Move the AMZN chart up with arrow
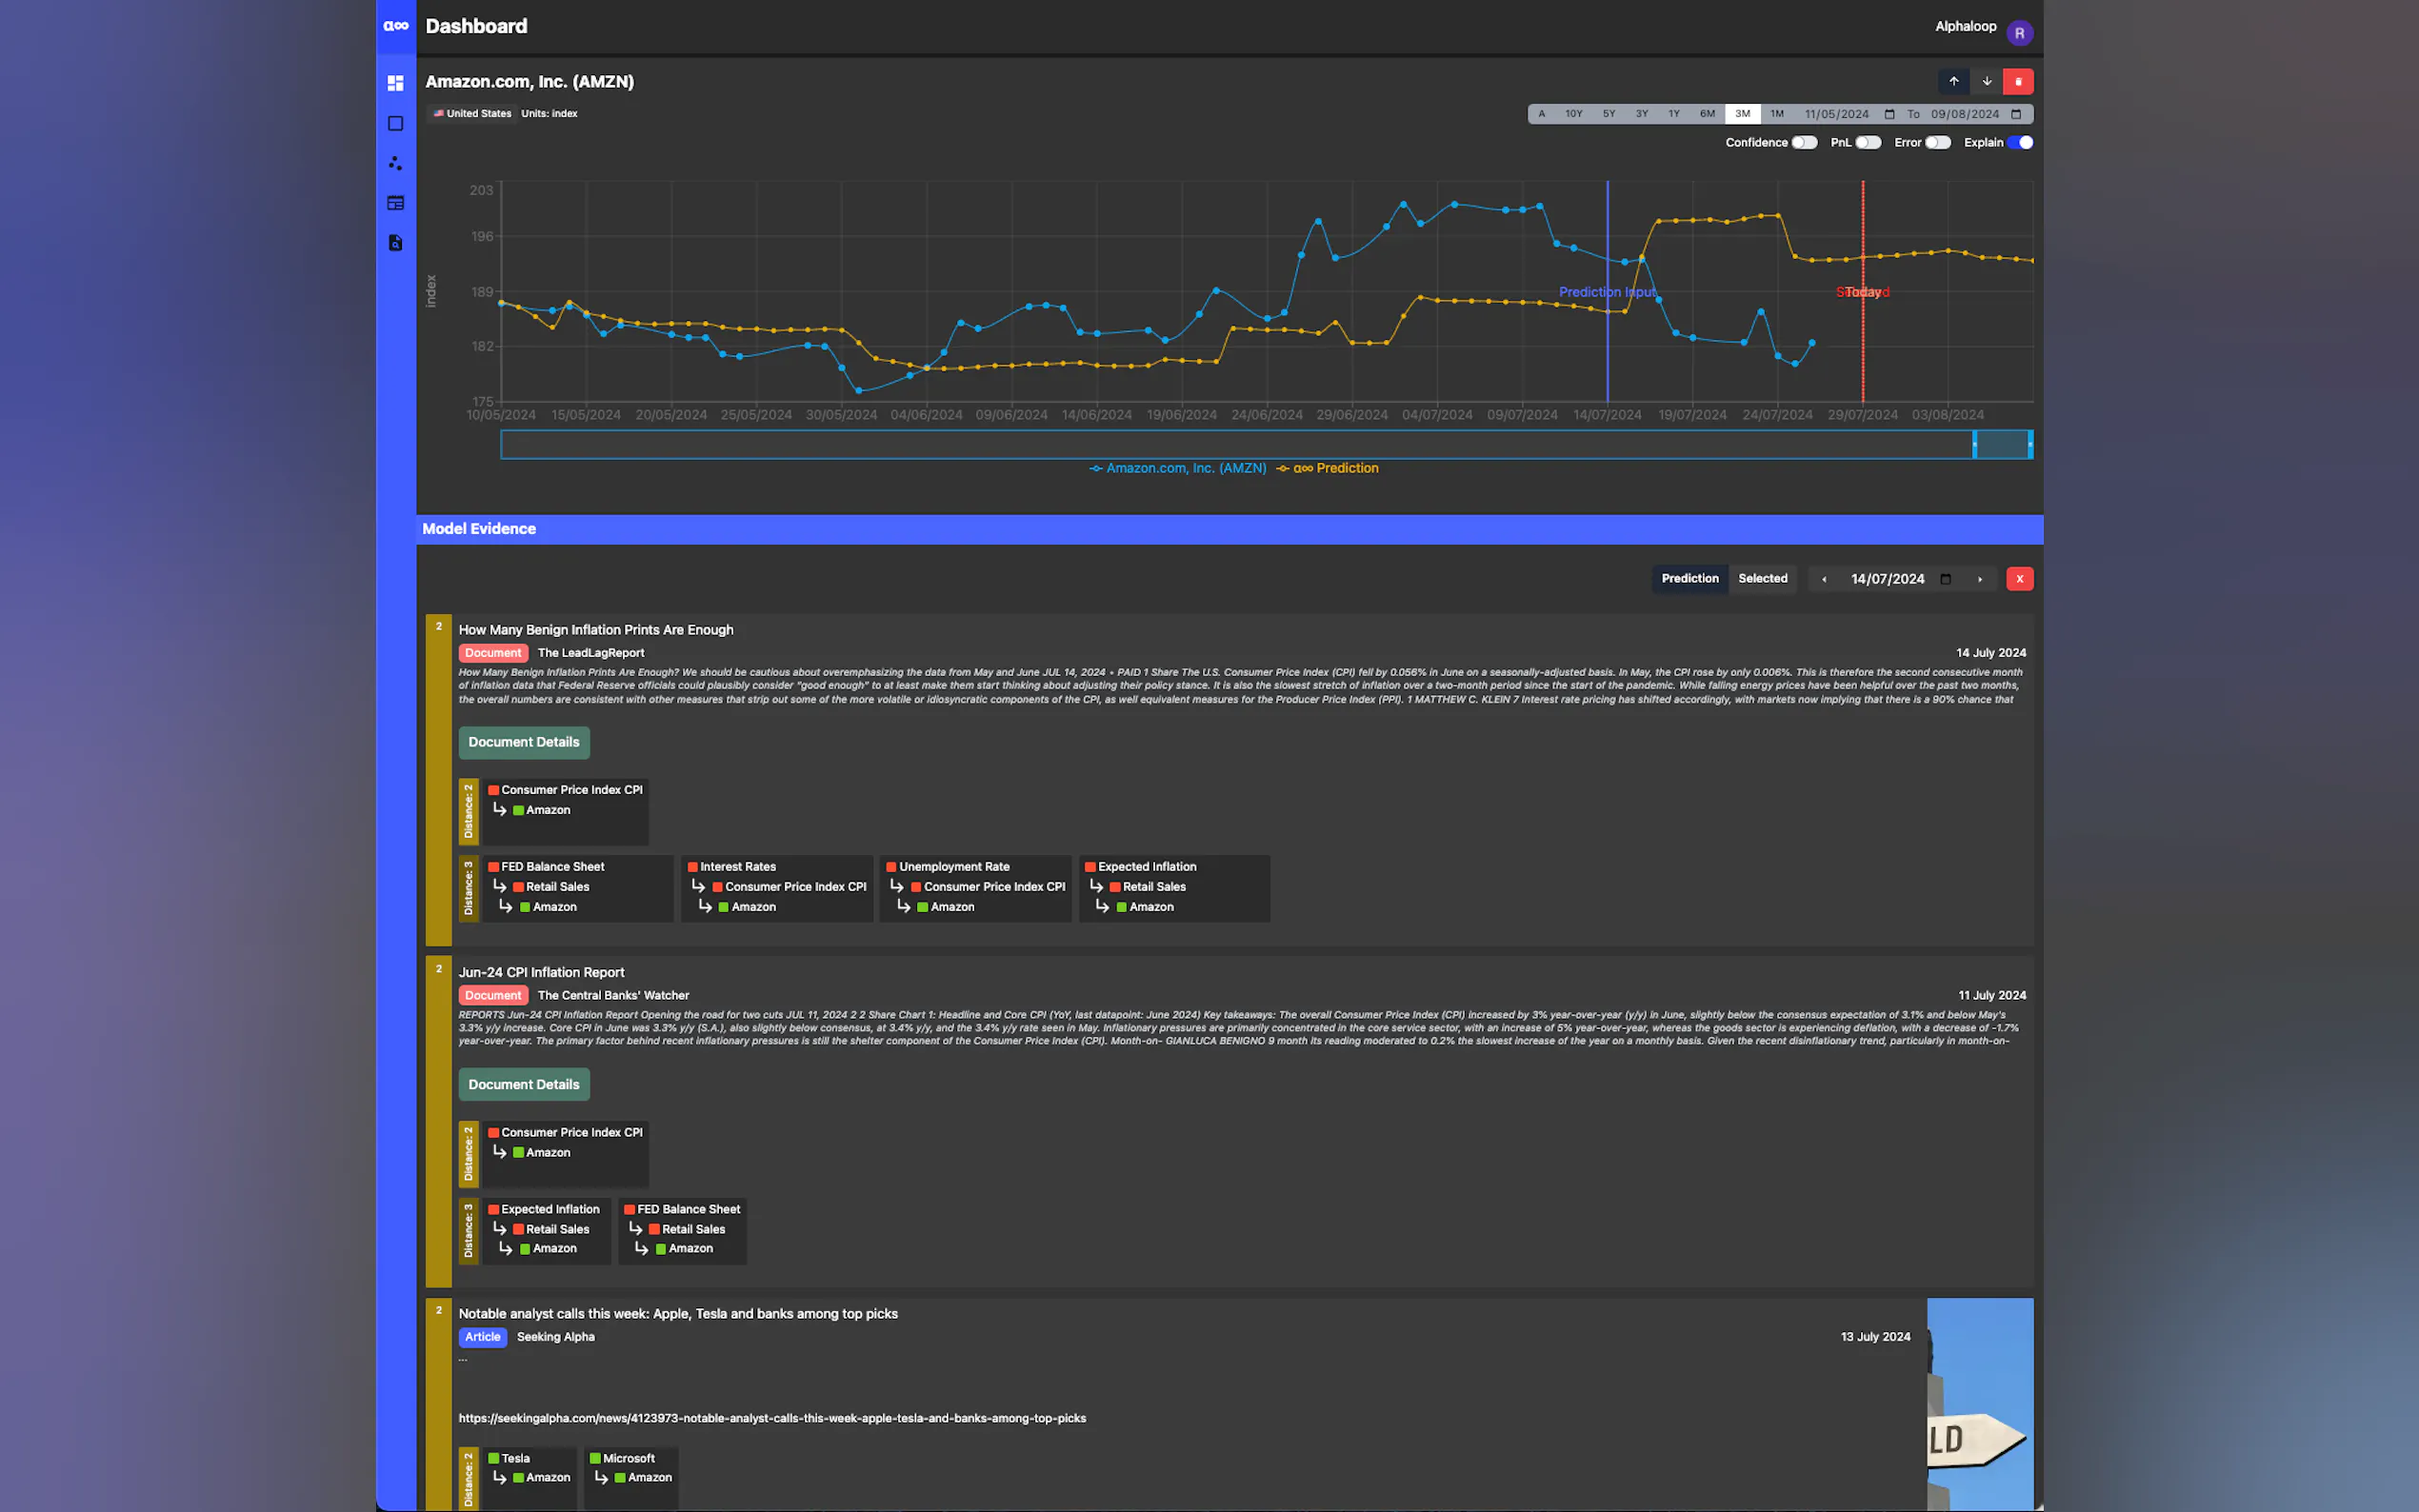The width and height of the screenshot is (2419, 1512). pos(1953,81)
